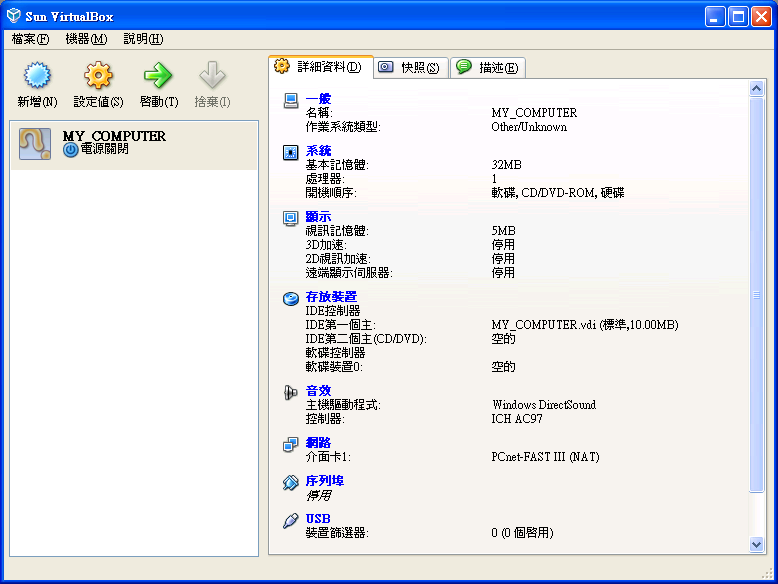Image resolution: width=778 pixels, height=584 pixels.
Task: Click the Discard (捨棄) down-arrow icon
Action: tap(212, 75)
